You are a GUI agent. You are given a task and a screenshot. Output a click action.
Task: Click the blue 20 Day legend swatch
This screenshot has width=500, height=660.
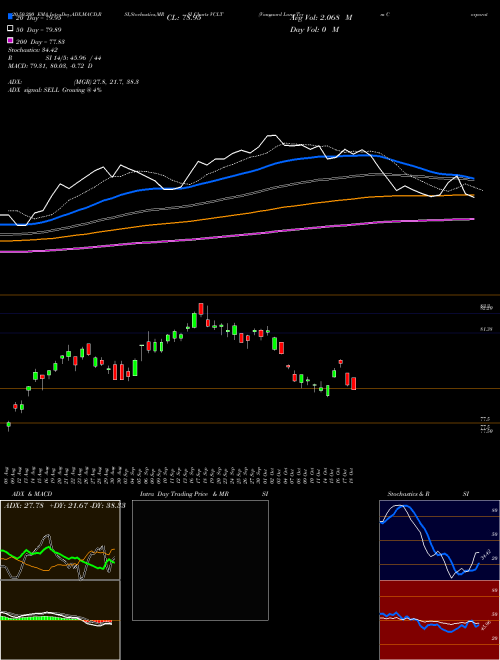tap(10, 17)
